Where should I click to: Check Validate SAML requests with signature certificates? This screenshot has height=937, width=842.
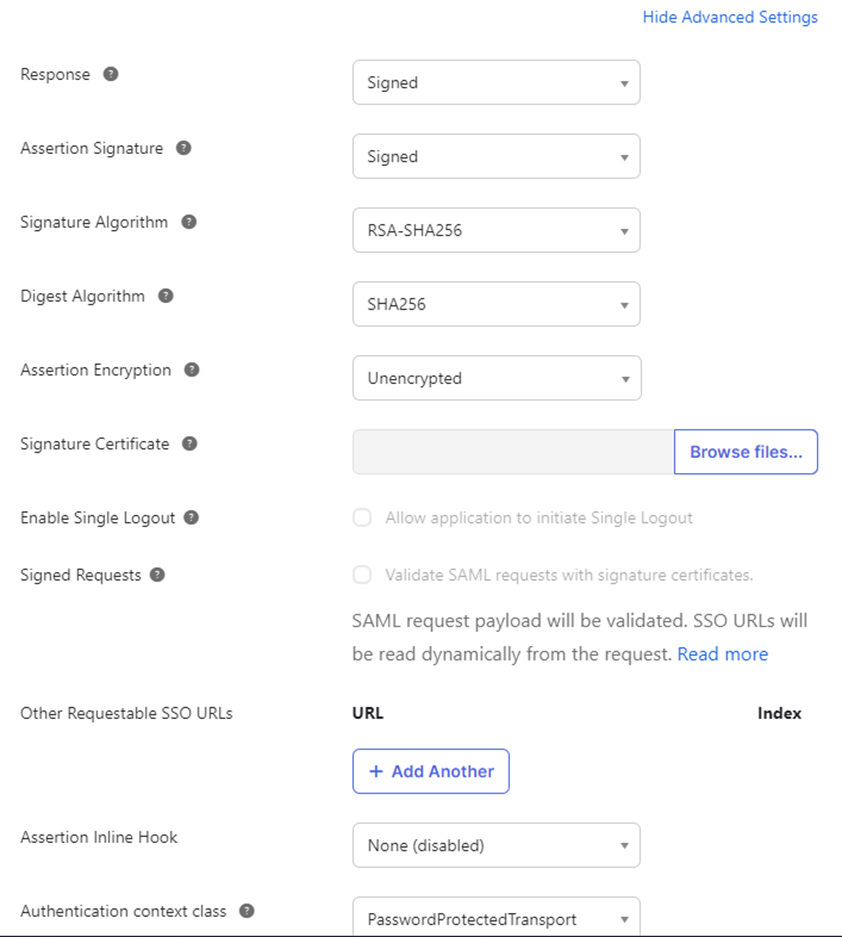tap(362, 575)
